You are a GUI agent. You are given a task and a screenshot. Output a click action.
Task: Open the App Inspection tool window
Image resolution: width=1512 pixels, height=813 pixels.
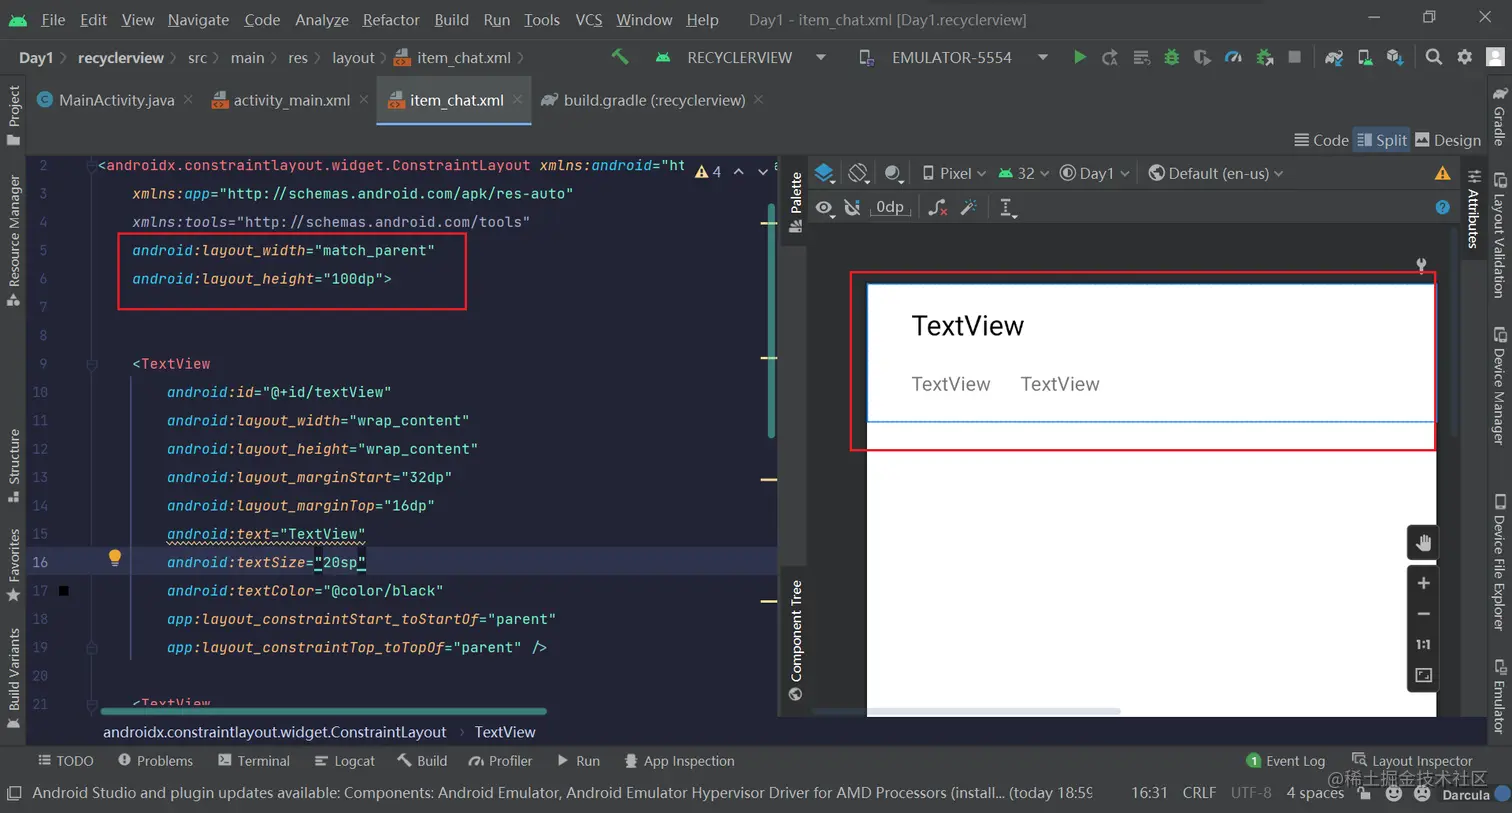click(x=679, y=761)
